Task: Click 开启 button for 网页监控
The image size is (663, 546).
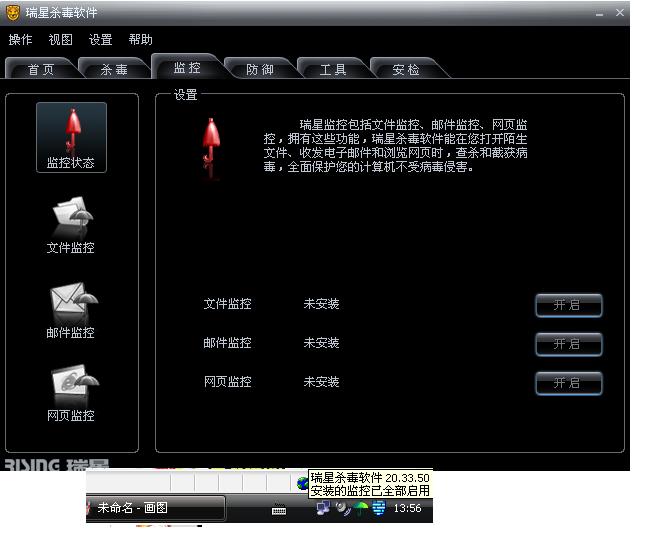Action: point(569,383)
